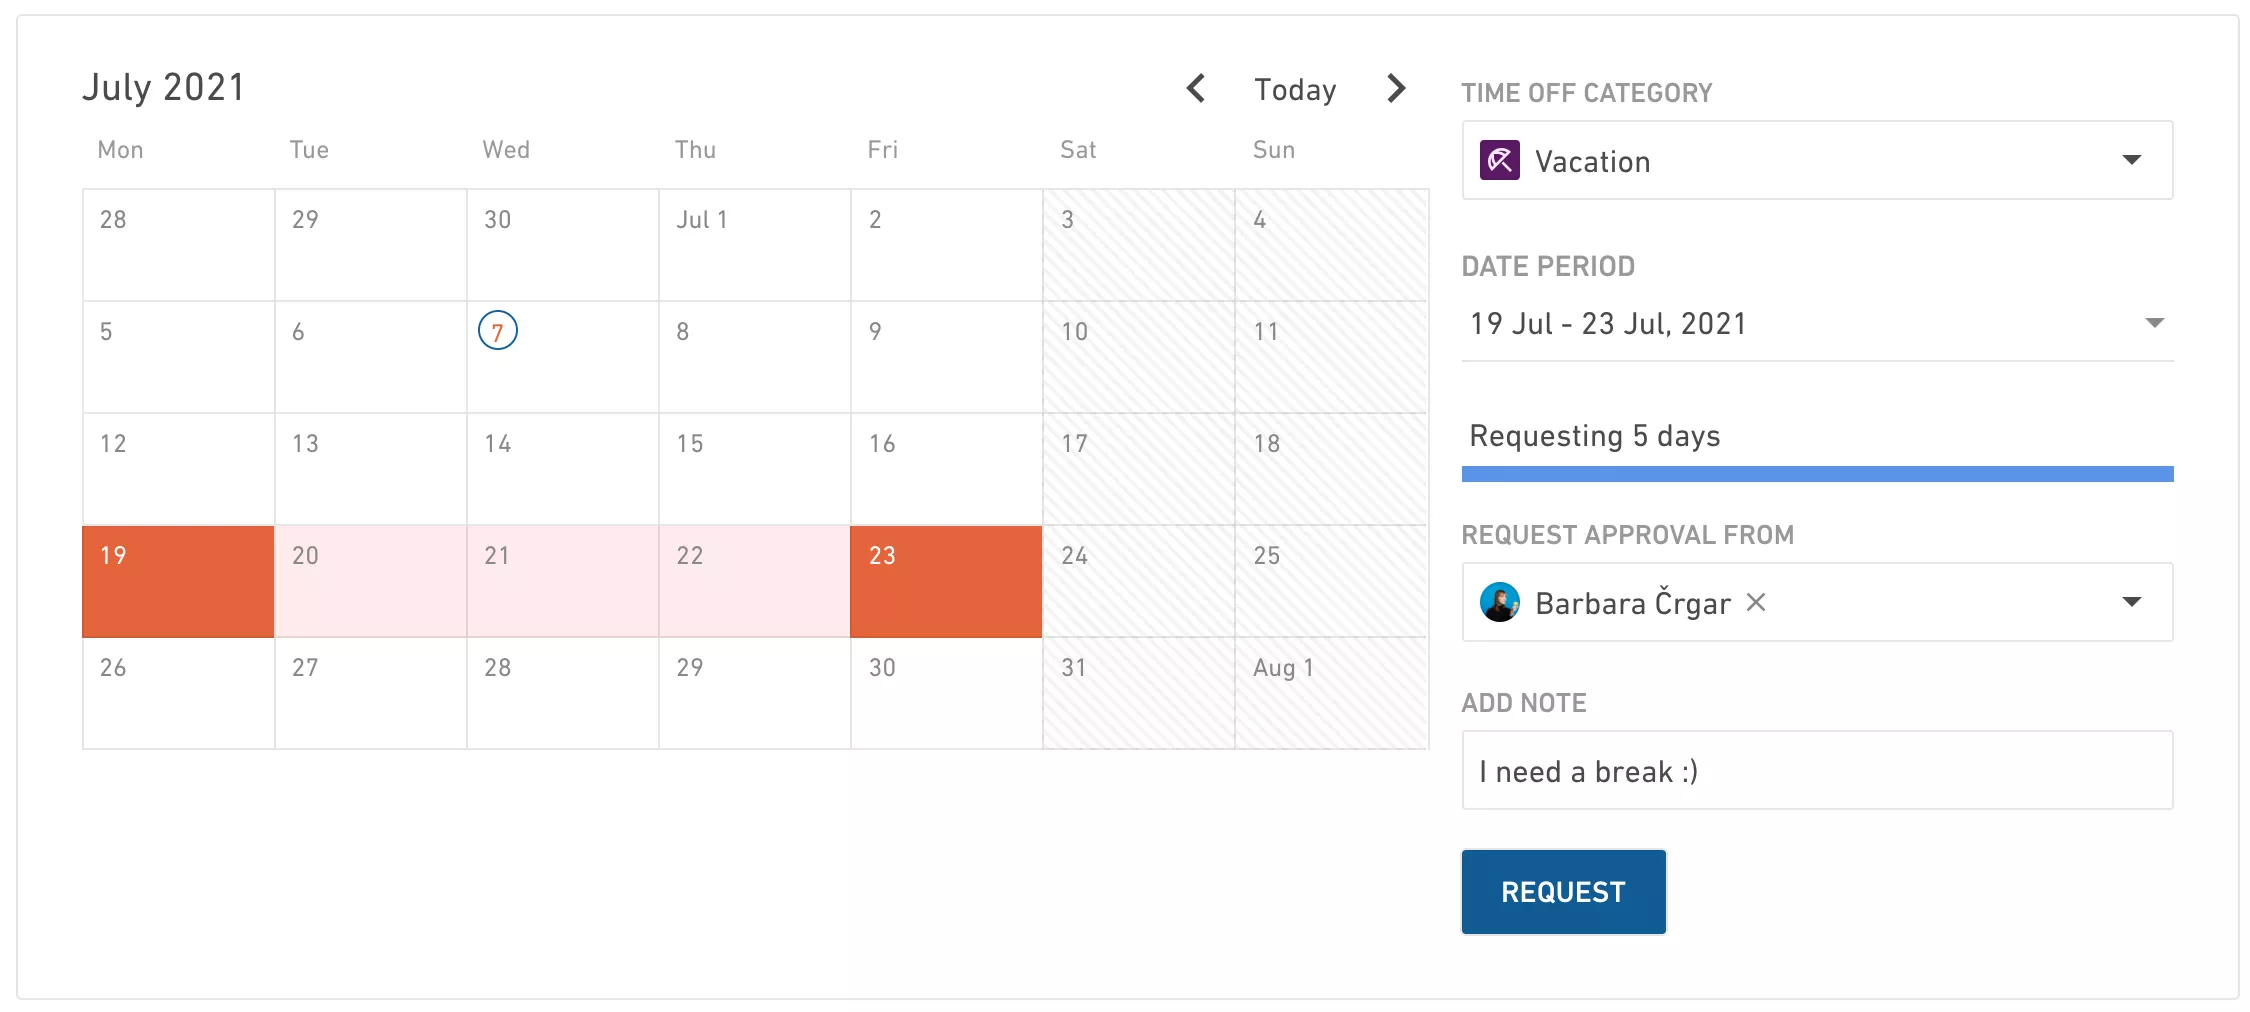Submit with the REQUEST button

(x=1563, y=891)
